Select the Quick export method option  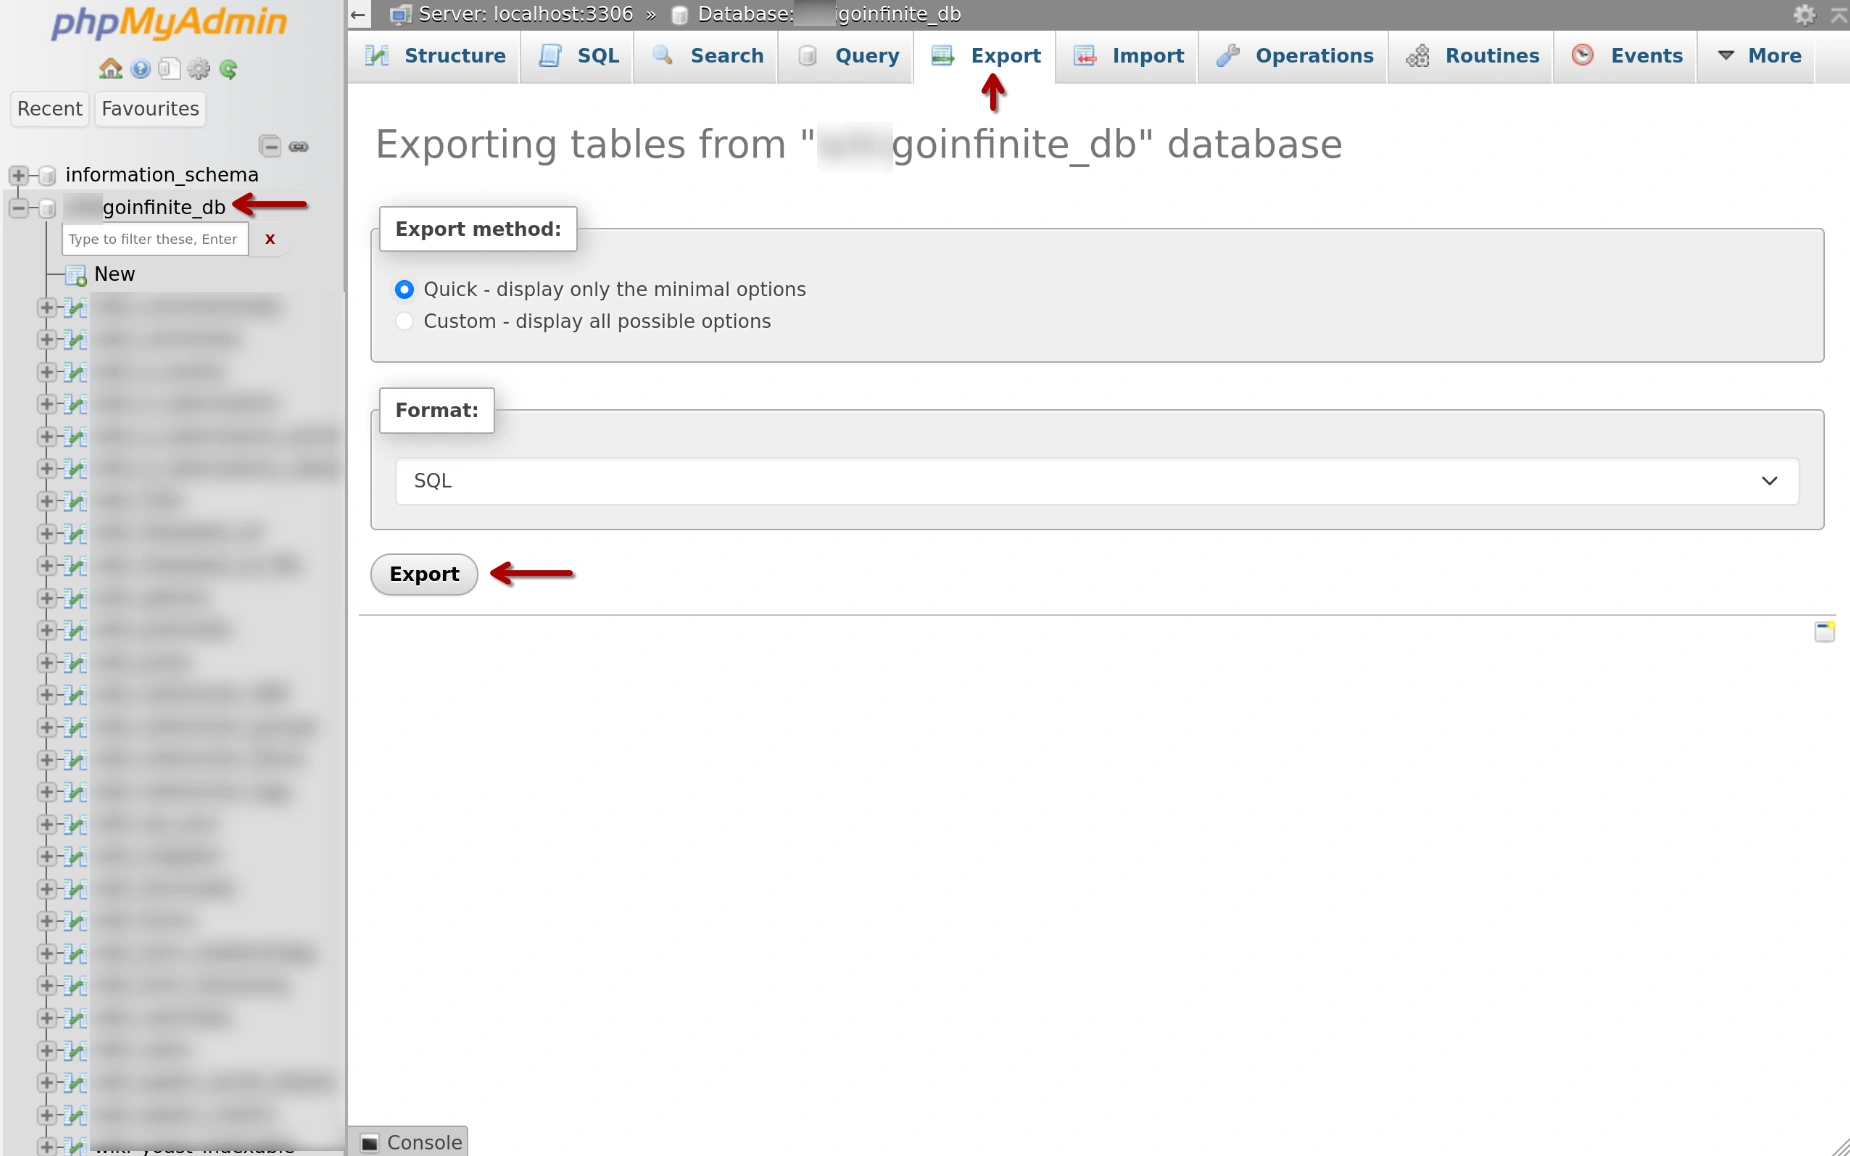(404, 289)
